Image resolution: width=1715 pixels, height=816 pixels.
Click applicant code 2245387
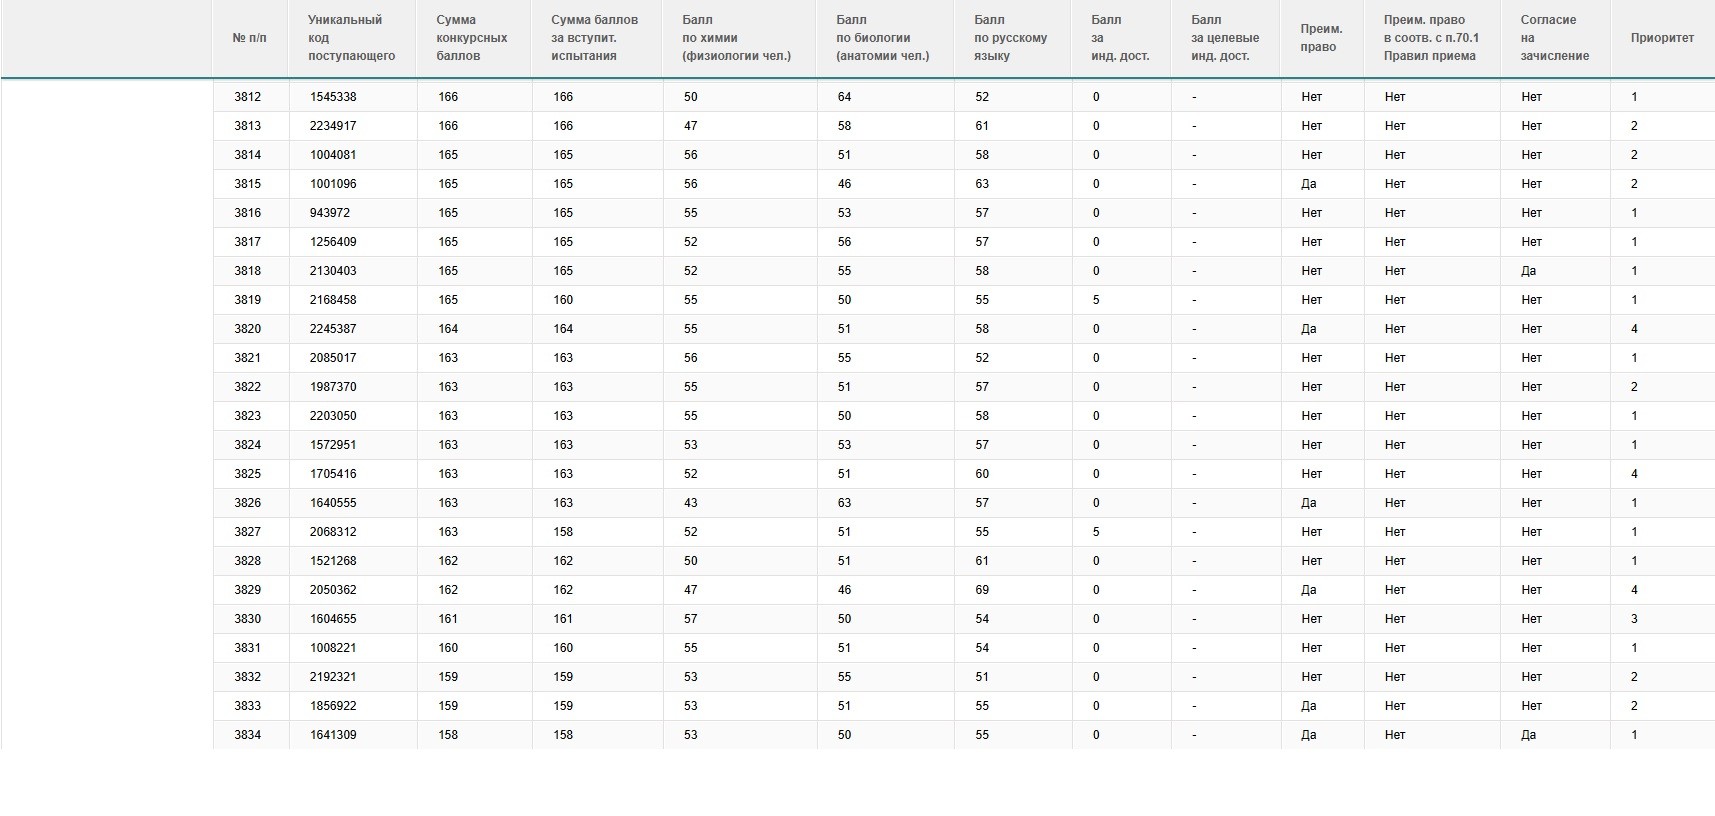(x=333, y=329)
